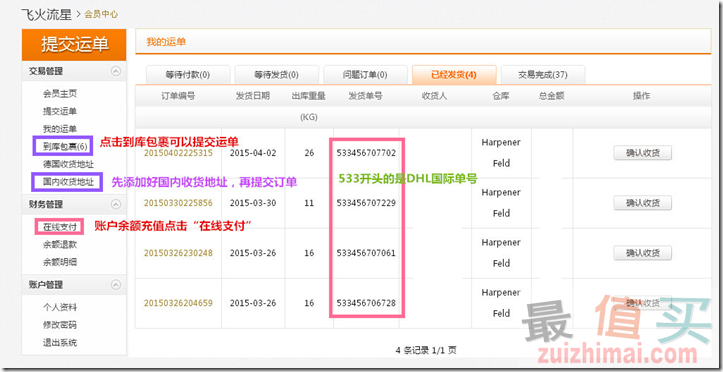Image resolution: width=723 pixels, height=372 pixels.
Task: Click the 飞火流星 site logo text
Action: [47, 14]
